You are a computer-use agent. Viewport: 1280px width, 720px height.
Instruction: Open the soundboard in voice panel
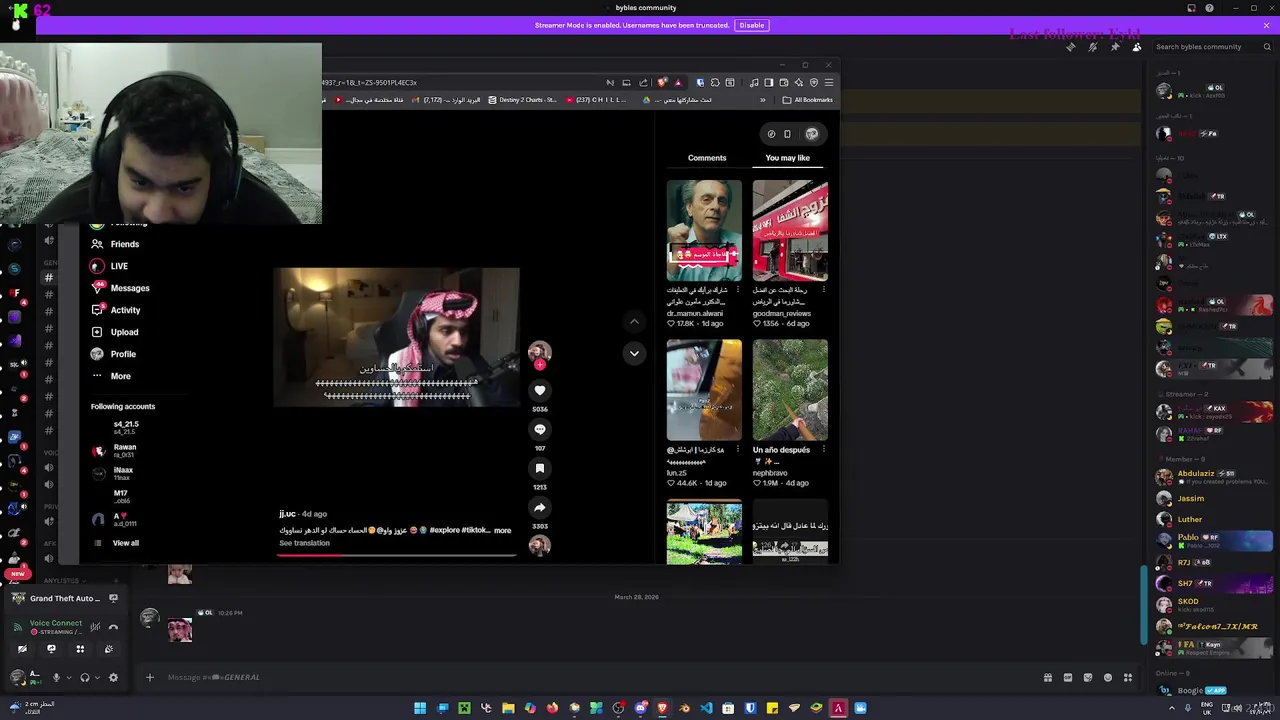[x=109, y=649]
